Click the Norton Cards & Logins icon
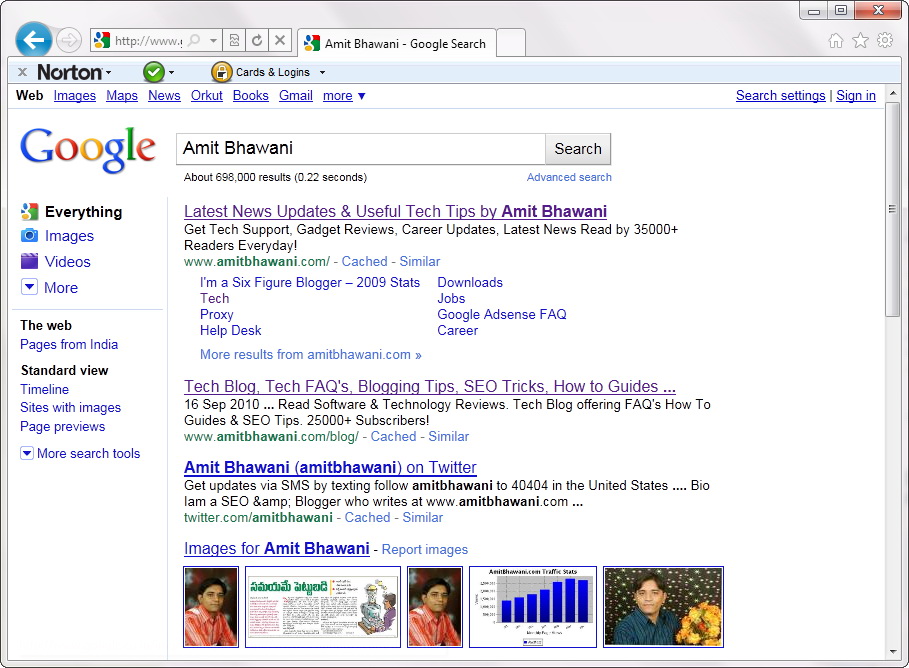This screenshot has width=909, height=668. [x=222, y=72]
